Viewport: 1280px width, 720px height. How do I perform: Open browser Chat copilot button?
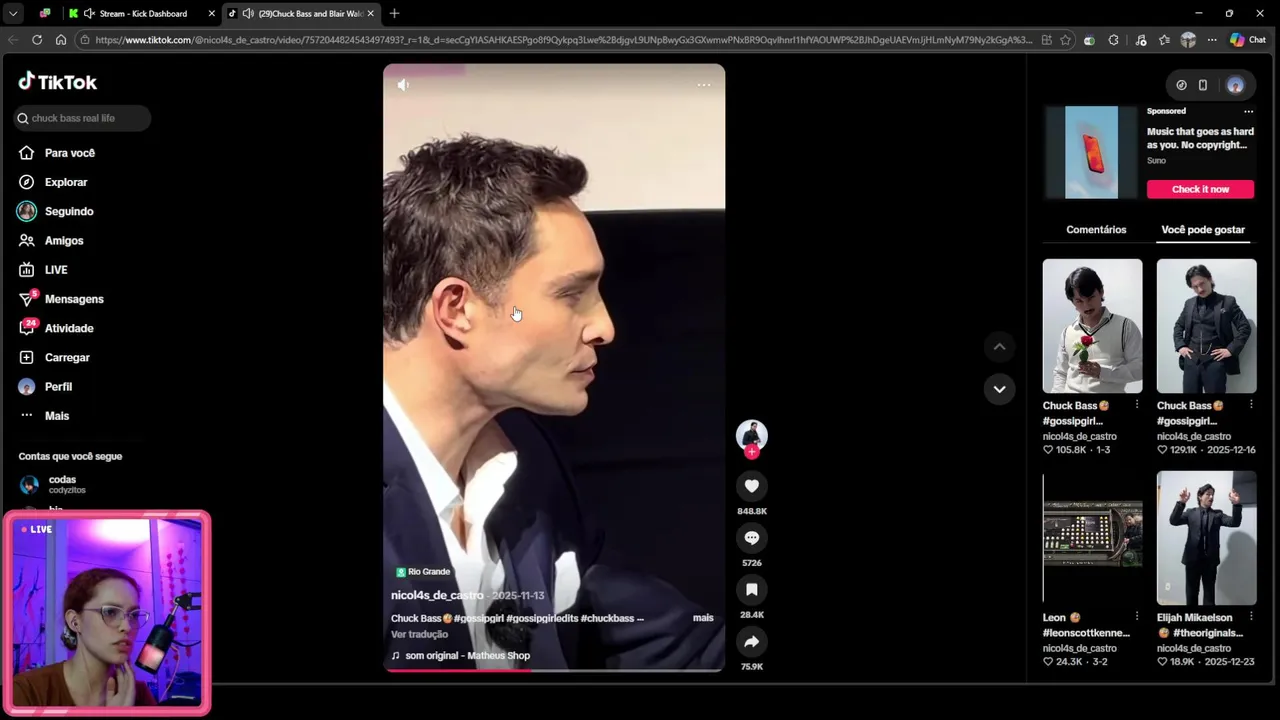point(1248,40)
